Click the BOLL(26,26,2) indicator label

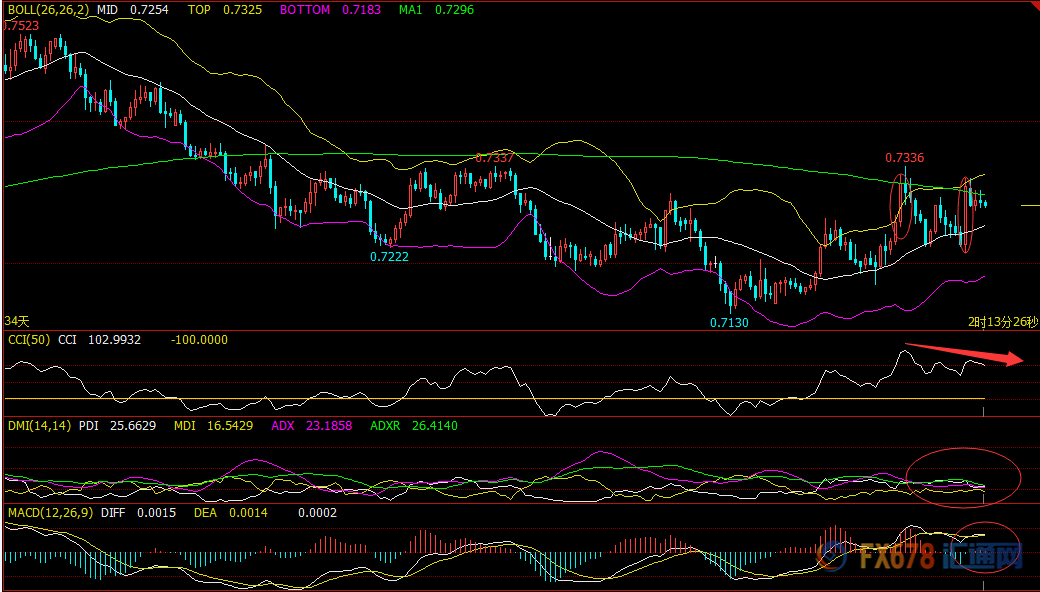(47, 9)
